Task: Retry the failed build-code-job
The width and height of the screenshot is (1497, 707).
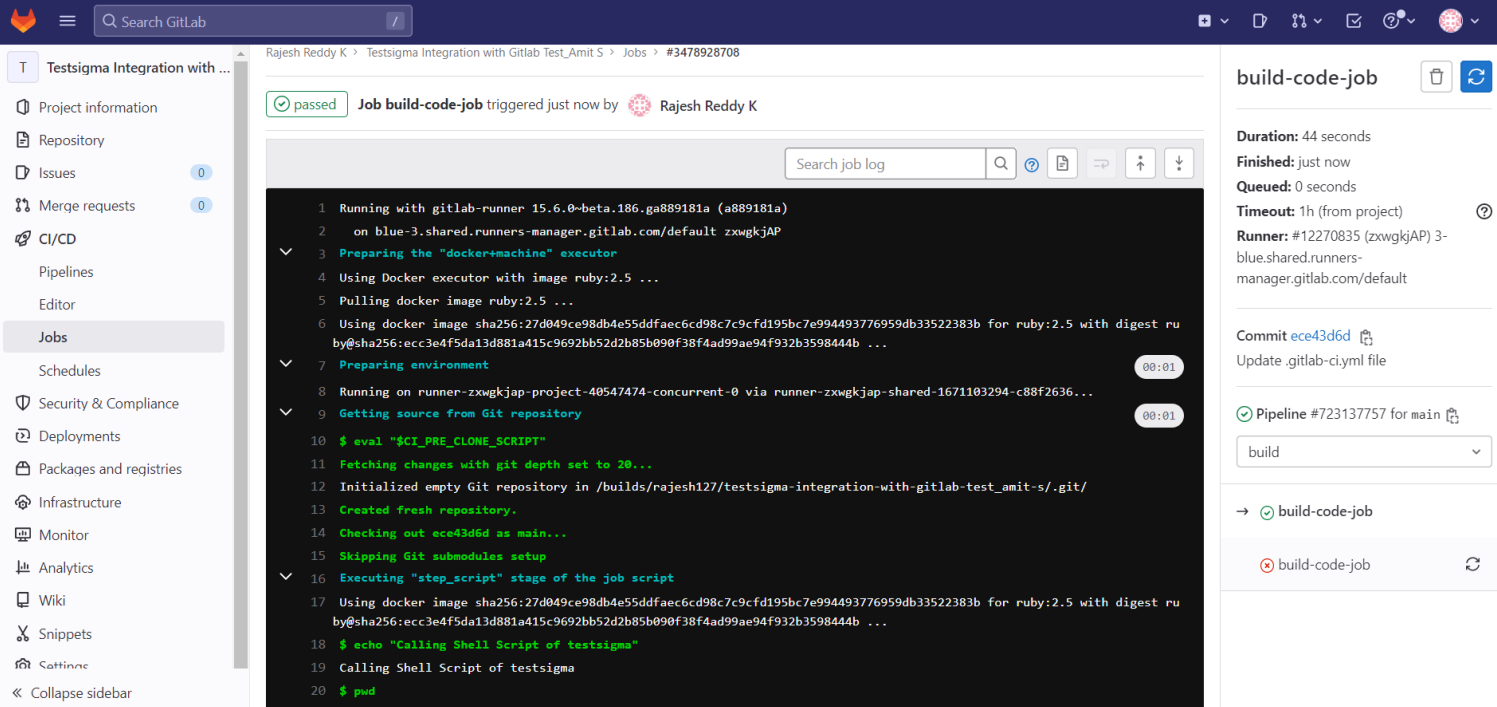Action: click(x=1473, y=565)
